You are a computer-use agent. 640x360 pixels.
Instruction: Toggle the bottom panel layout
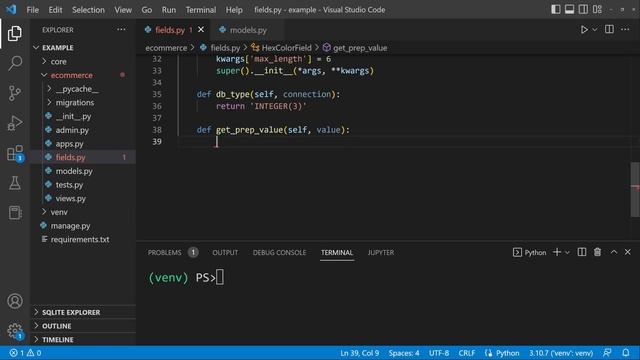click(x=569, y=9)
